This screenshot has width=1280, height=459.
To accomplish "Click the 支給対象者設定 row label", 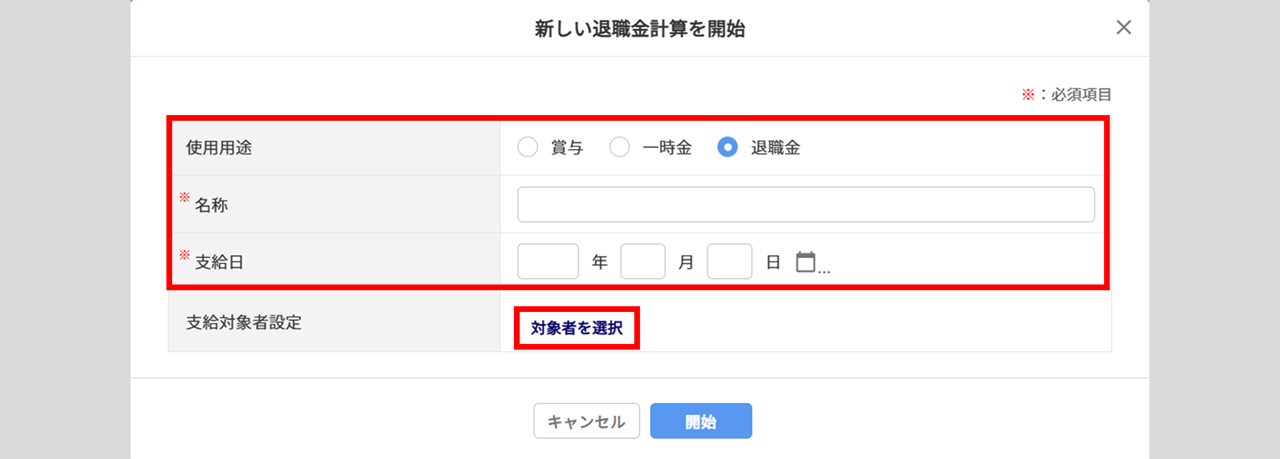I will (243, 323).
